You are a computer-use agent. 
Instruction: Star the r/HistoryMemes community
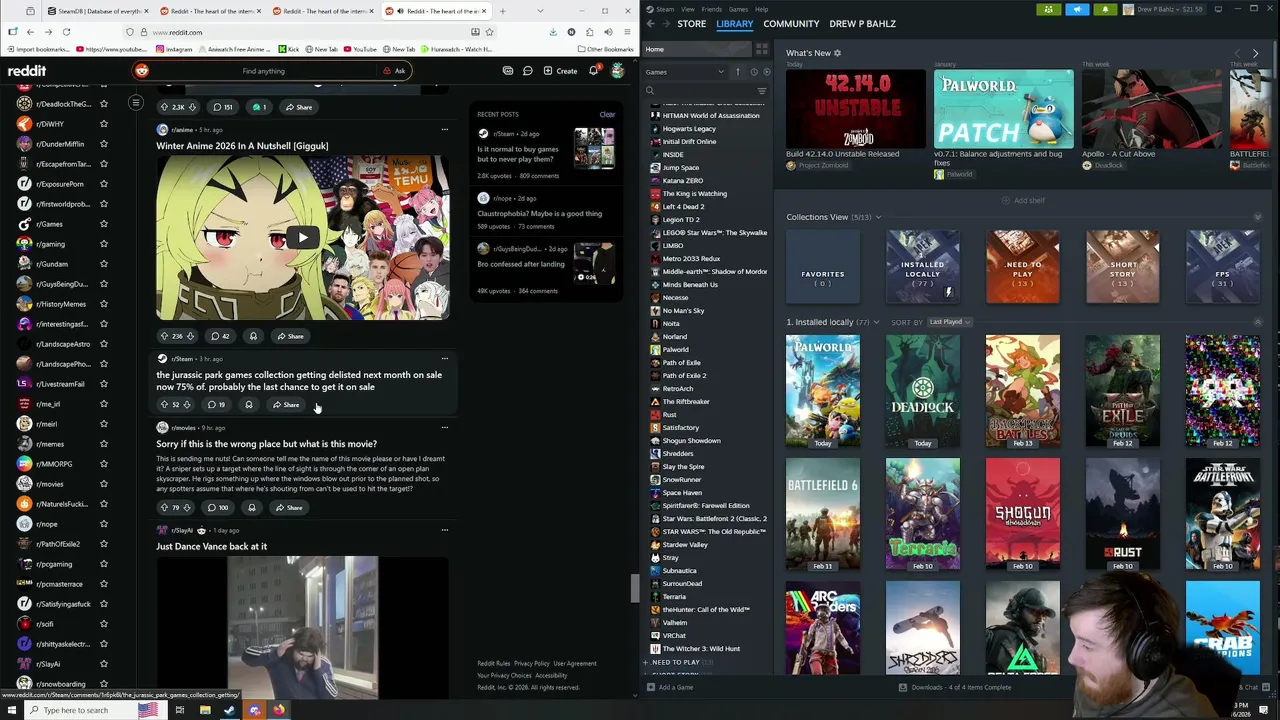(x=103, y=304)
